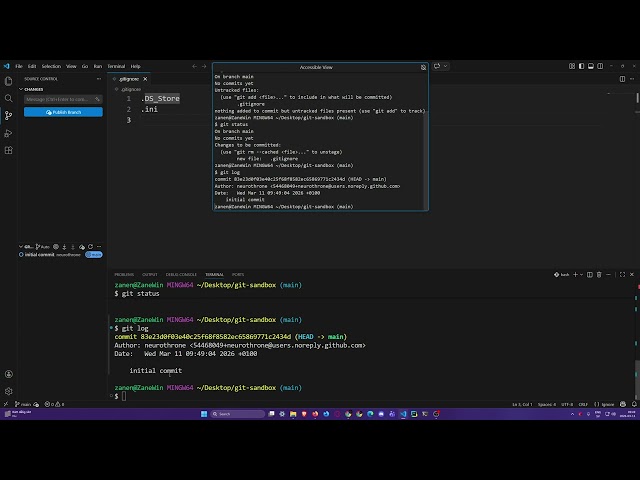Click the split terminal icon

(590, 275)
